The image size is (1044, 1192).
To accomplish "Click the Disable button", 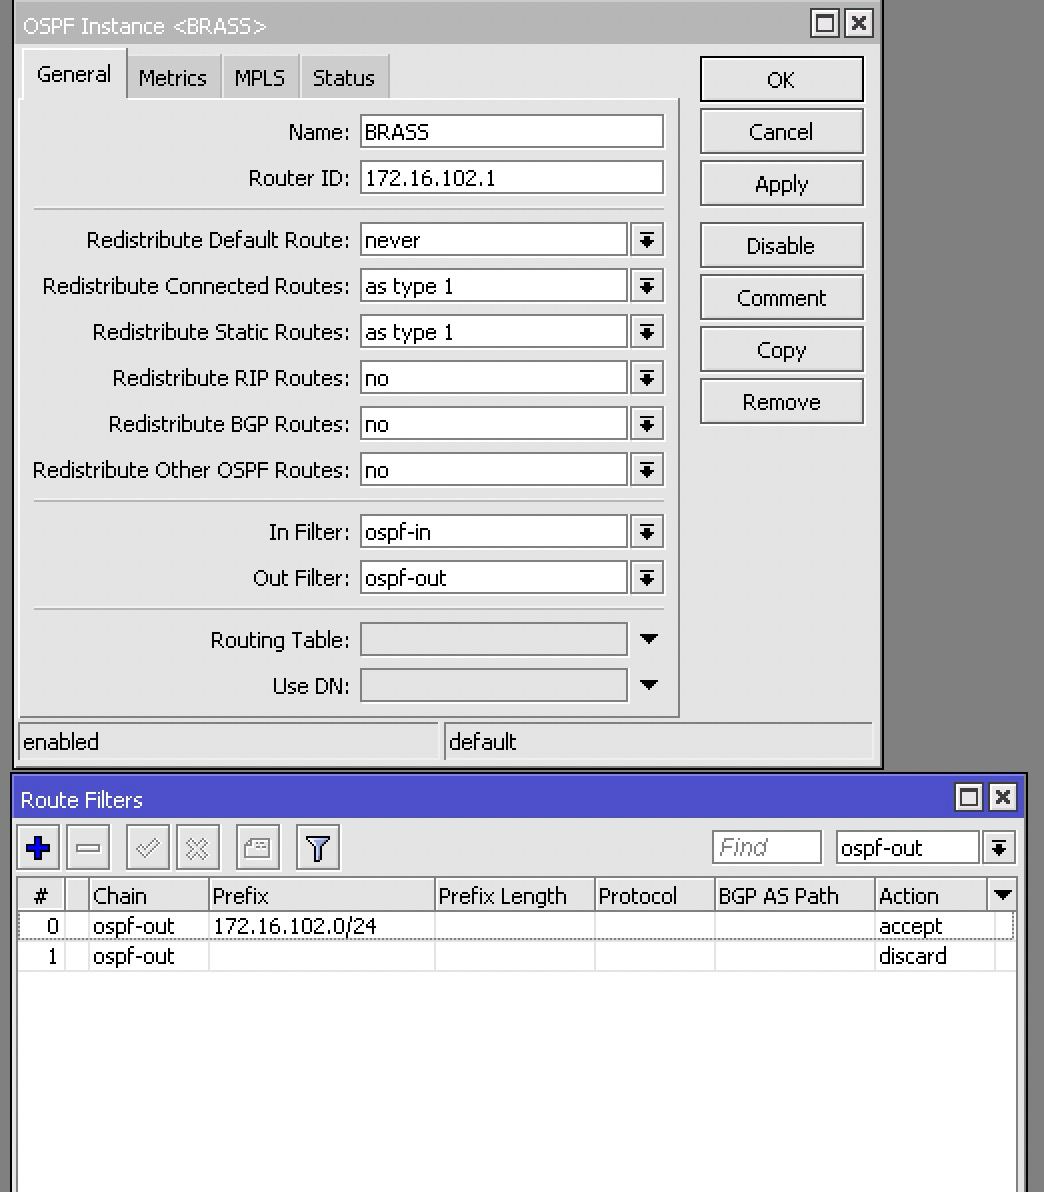I will (782, 246).
